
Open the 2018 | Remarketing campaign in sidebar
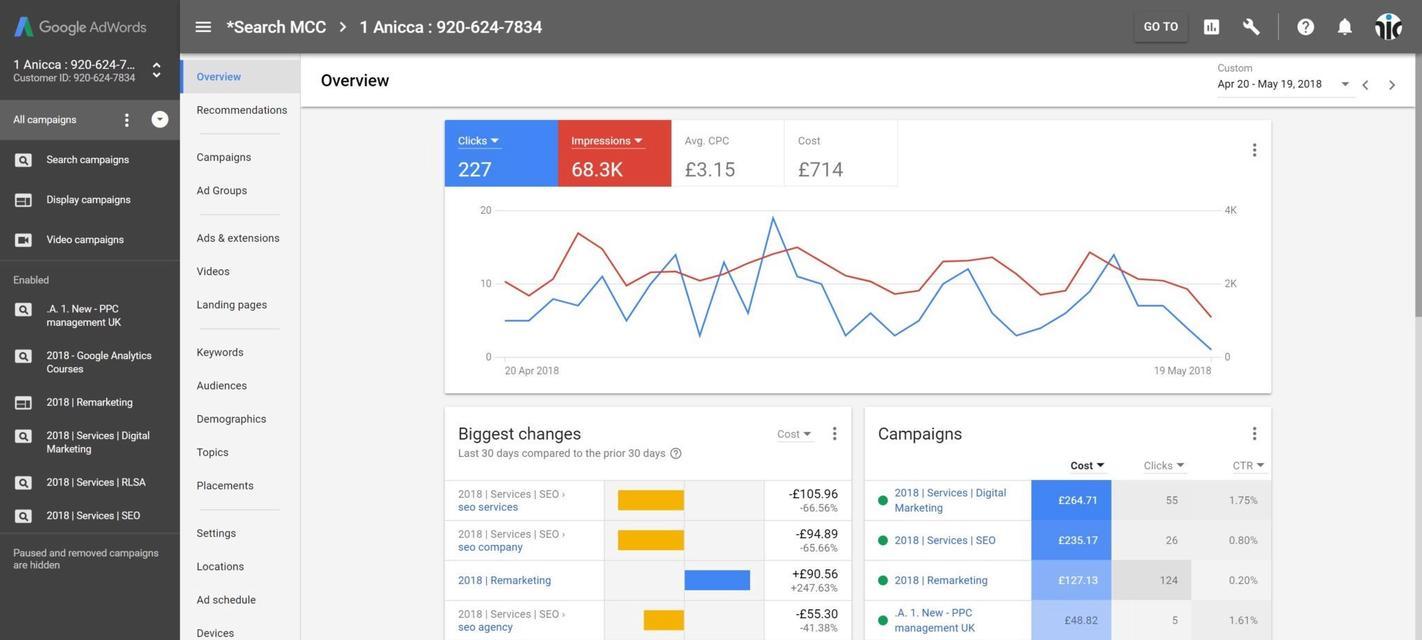pyautogui.click(x=90, y=403)
